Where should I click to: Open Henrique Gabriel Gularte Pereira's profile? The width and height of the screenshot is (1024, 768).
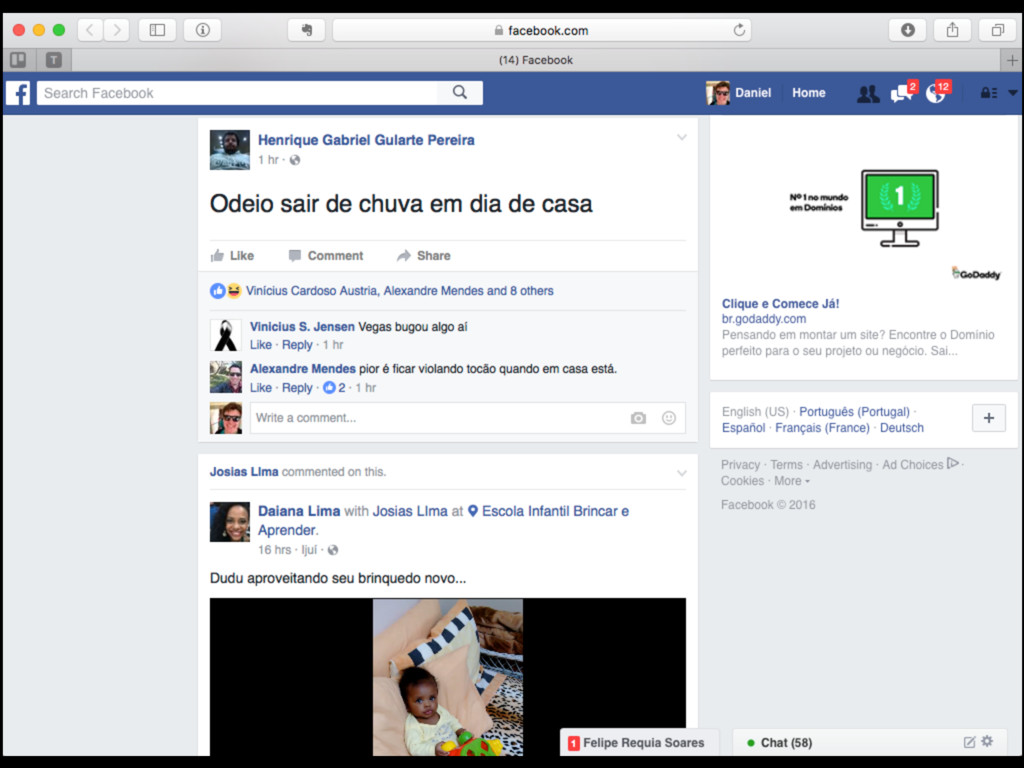click(x=366, y=140)
